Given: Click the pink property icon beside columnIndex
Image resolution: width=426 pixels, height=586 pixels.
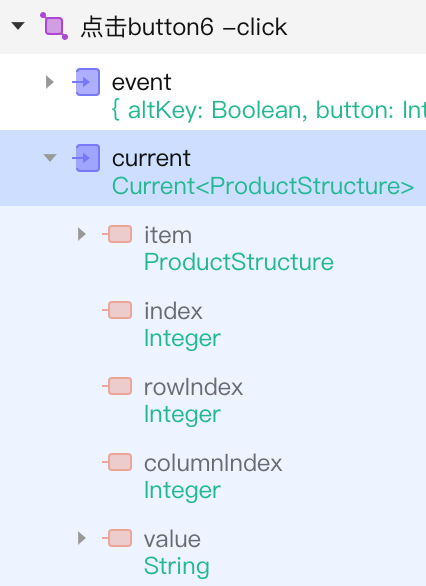Looking at the screenshot, I should coord(117,462).
